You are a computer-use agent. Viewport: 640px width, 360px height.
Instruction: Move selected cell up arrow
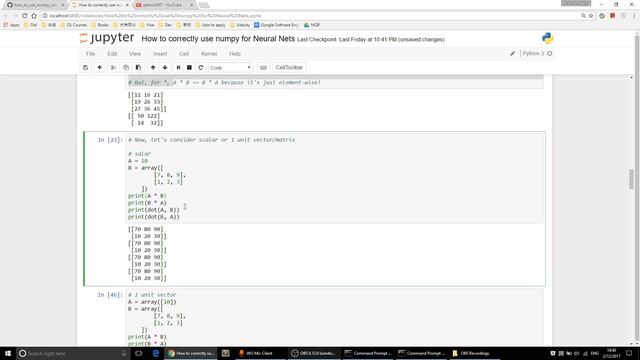(153, 67)
